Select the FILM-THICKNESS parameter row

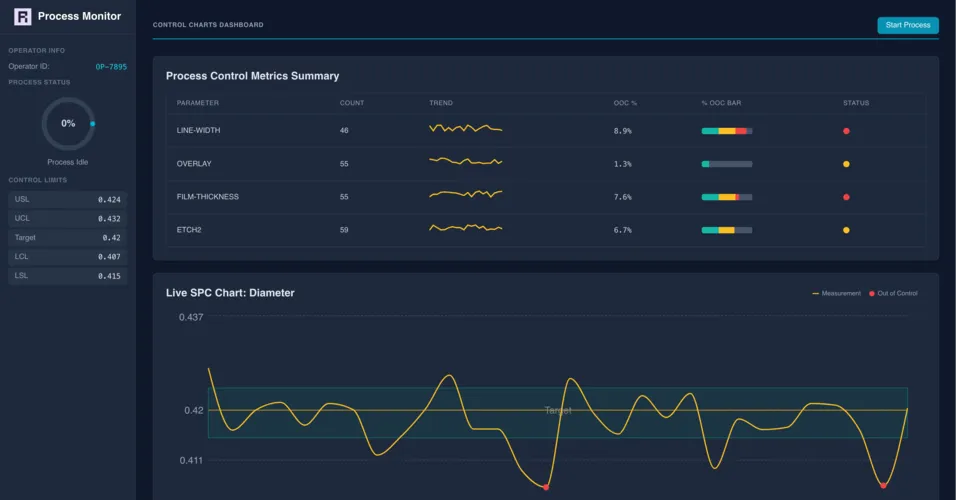pyautogui.click(x=546, y=197)
